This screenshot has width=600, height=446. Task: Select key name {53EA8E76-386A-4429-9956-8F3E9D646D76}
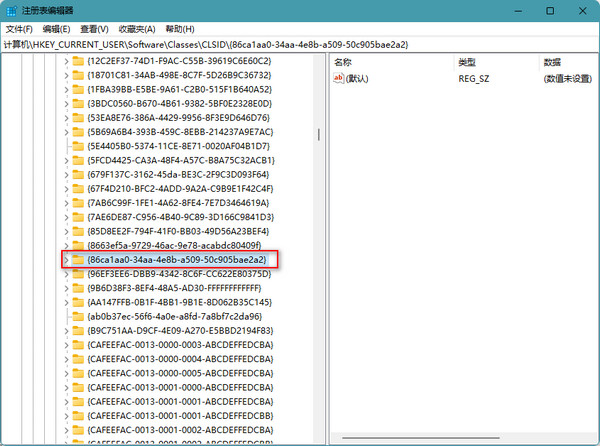[178, 118]
